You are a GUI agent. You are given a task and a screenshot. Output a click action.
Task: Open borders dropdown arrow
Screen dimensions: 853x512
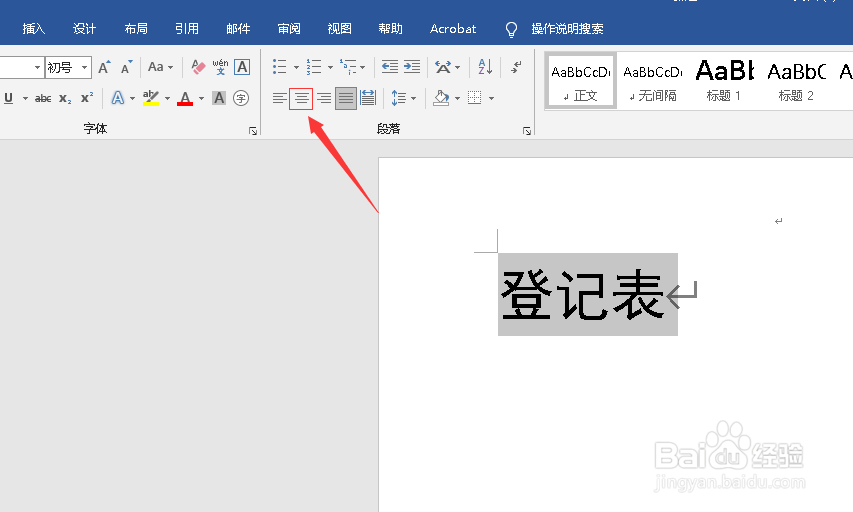click(x=491, y=98)
